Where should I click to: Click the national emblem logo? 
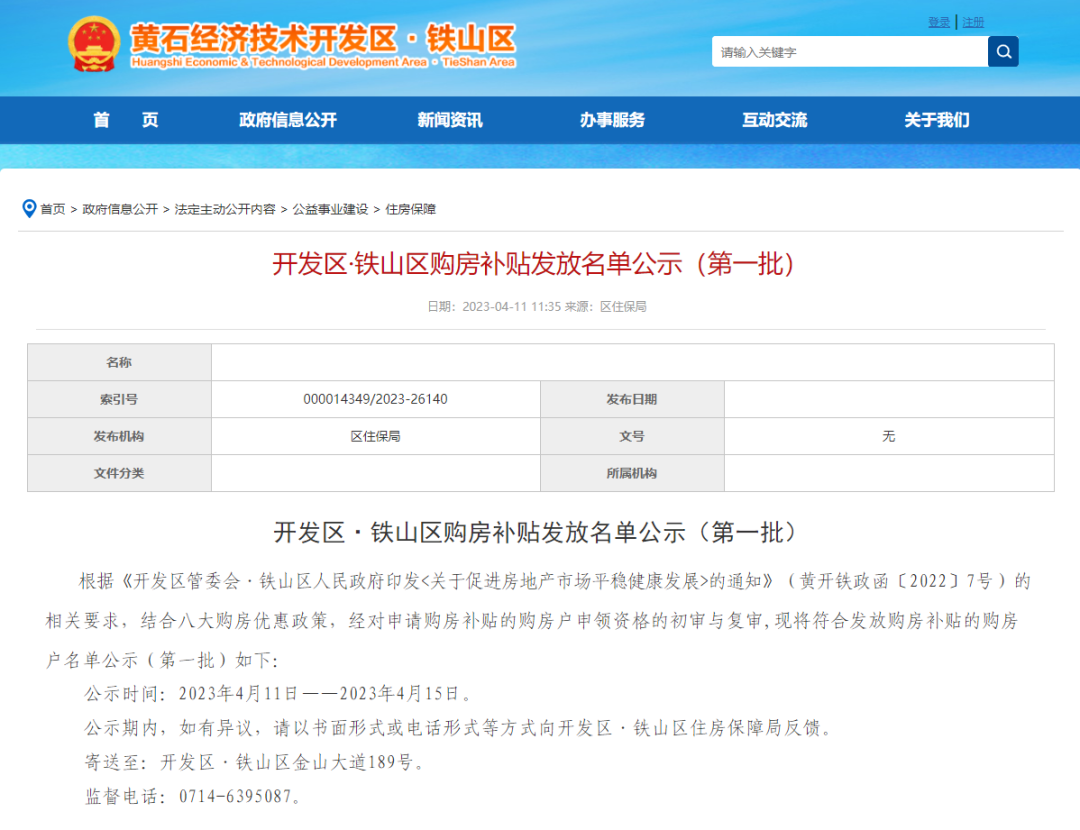(94, 44)
